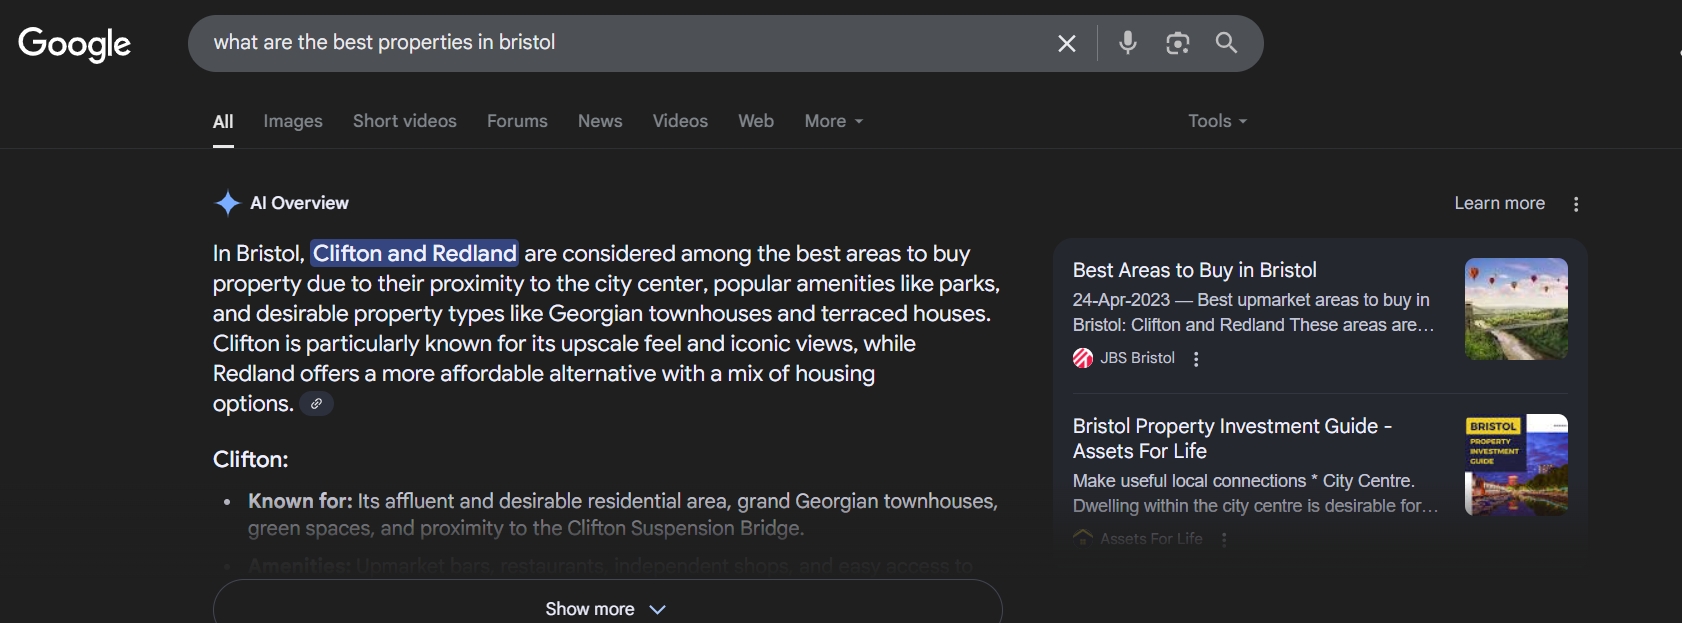Click the 'Clifton:' heading
The height and width of the screenshot is (623, 1682).
click(x=250, y=459)
